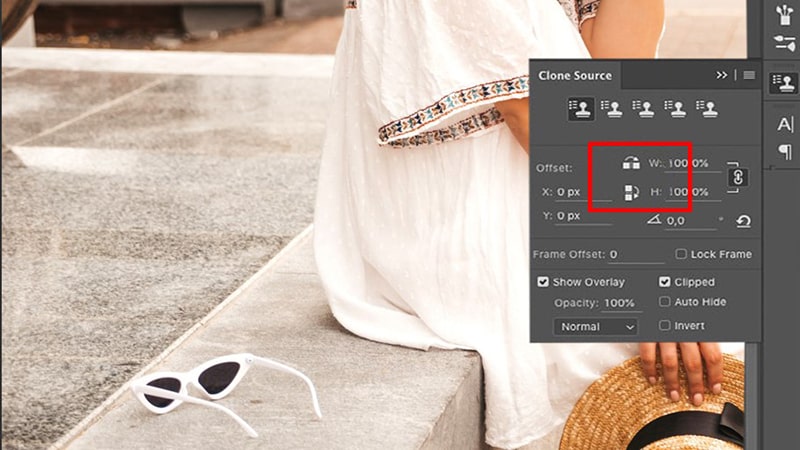Enable the Auto Hide checkbox

click(665, 302)
